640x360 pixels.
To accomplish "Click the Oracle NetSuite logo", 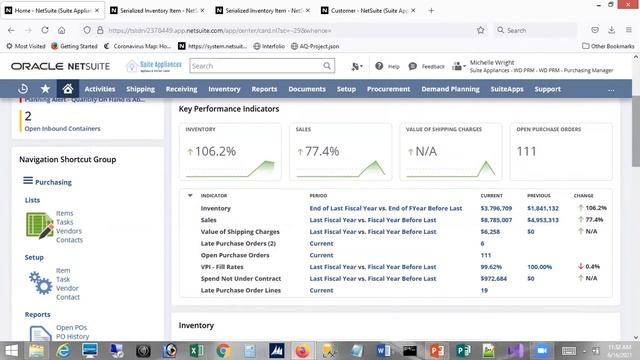I will click(60, 66).
